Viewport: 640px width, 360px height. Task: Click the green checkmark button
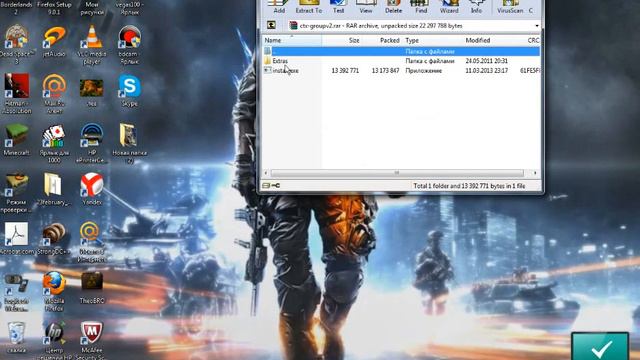point(600,347)
